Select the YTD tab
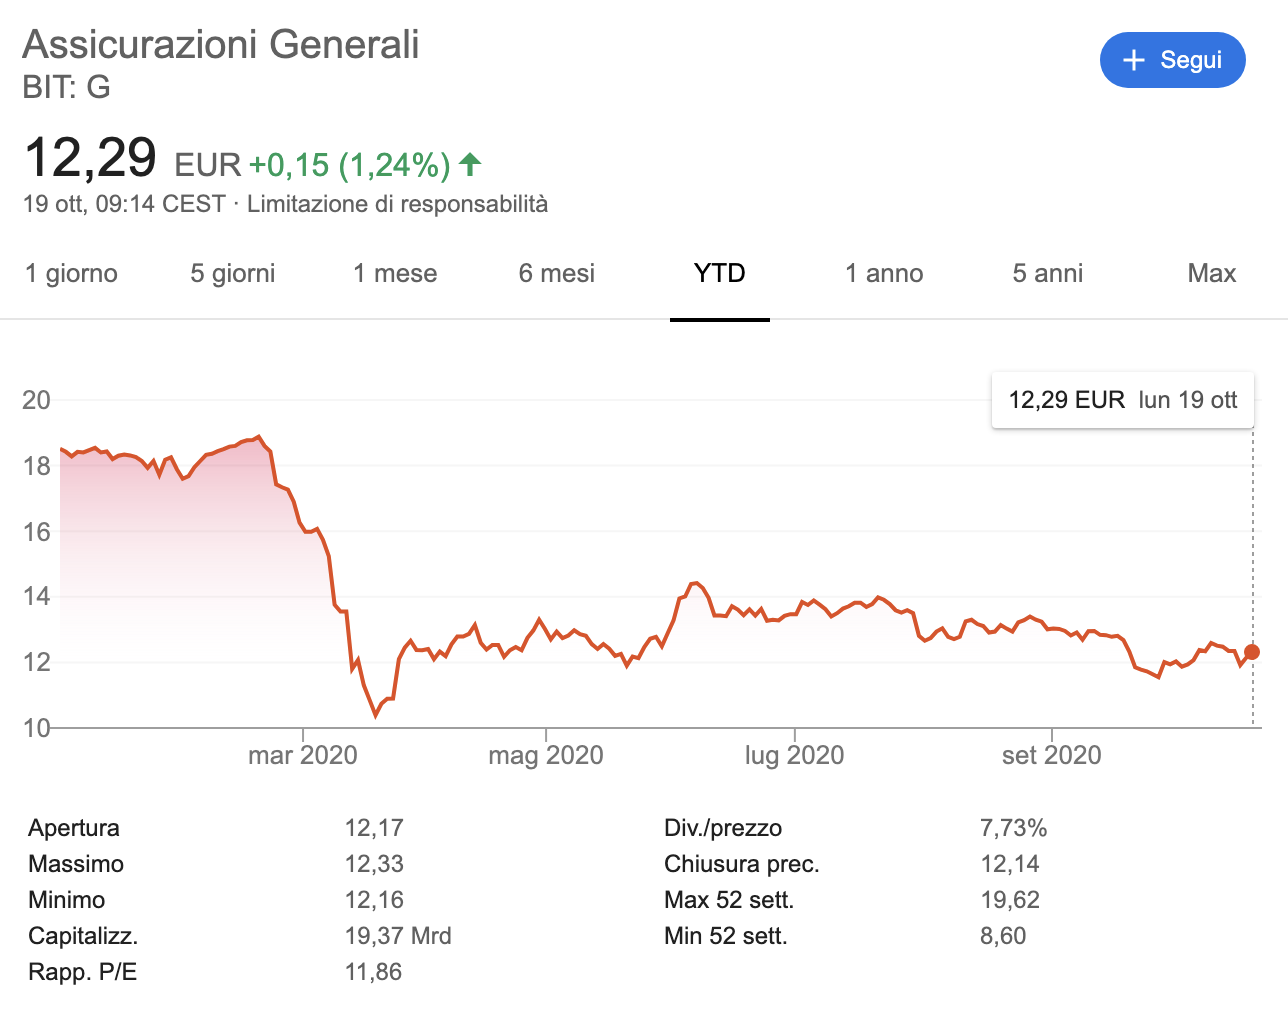Screen dimensions: 1288x1014 (x=719, y=273)
